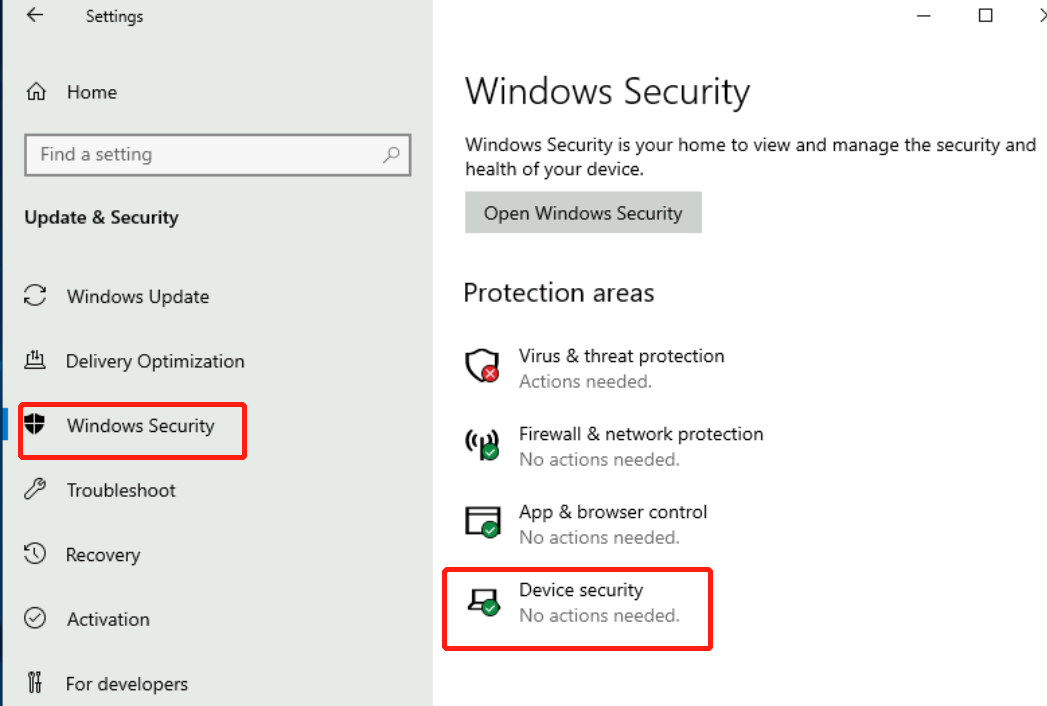
Task: Open the Delivery Optimization settings page
Action: point(155,361)
